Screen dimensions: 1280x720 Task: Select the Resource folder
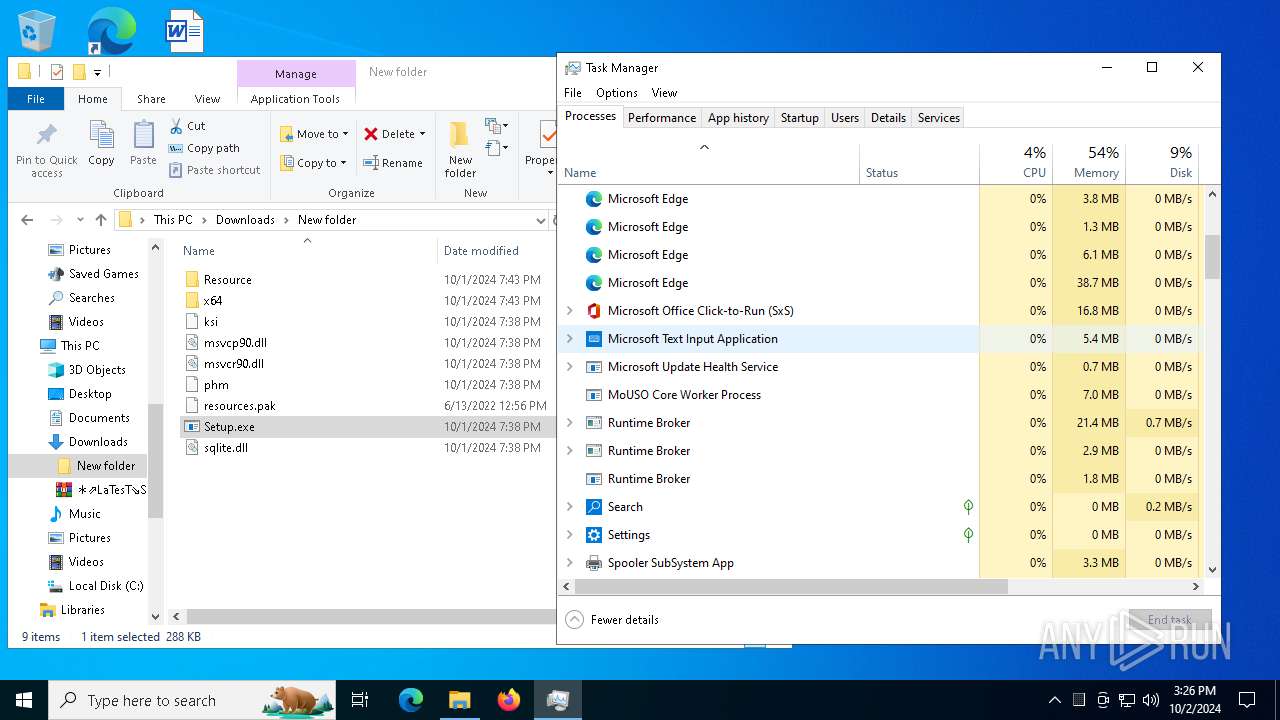(366, 280)
